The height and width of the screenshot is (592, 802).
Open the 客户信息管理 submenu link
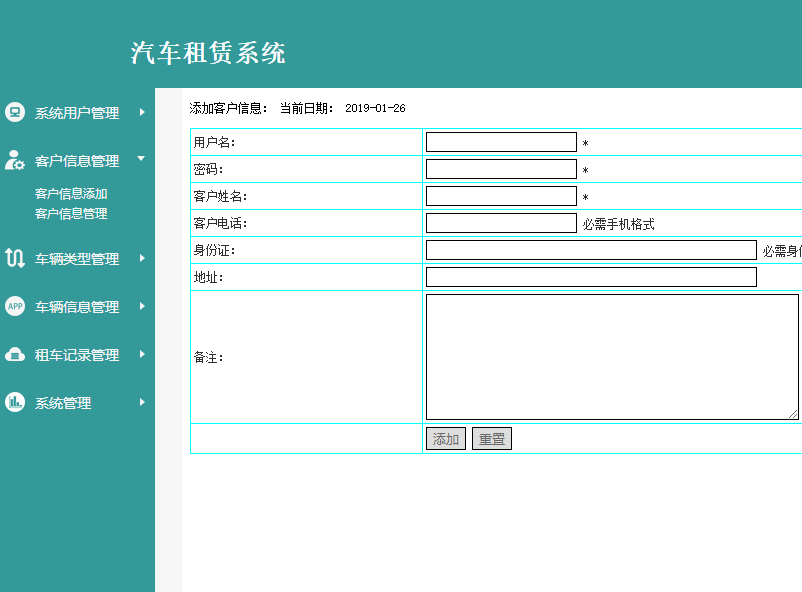pos(71,213)
